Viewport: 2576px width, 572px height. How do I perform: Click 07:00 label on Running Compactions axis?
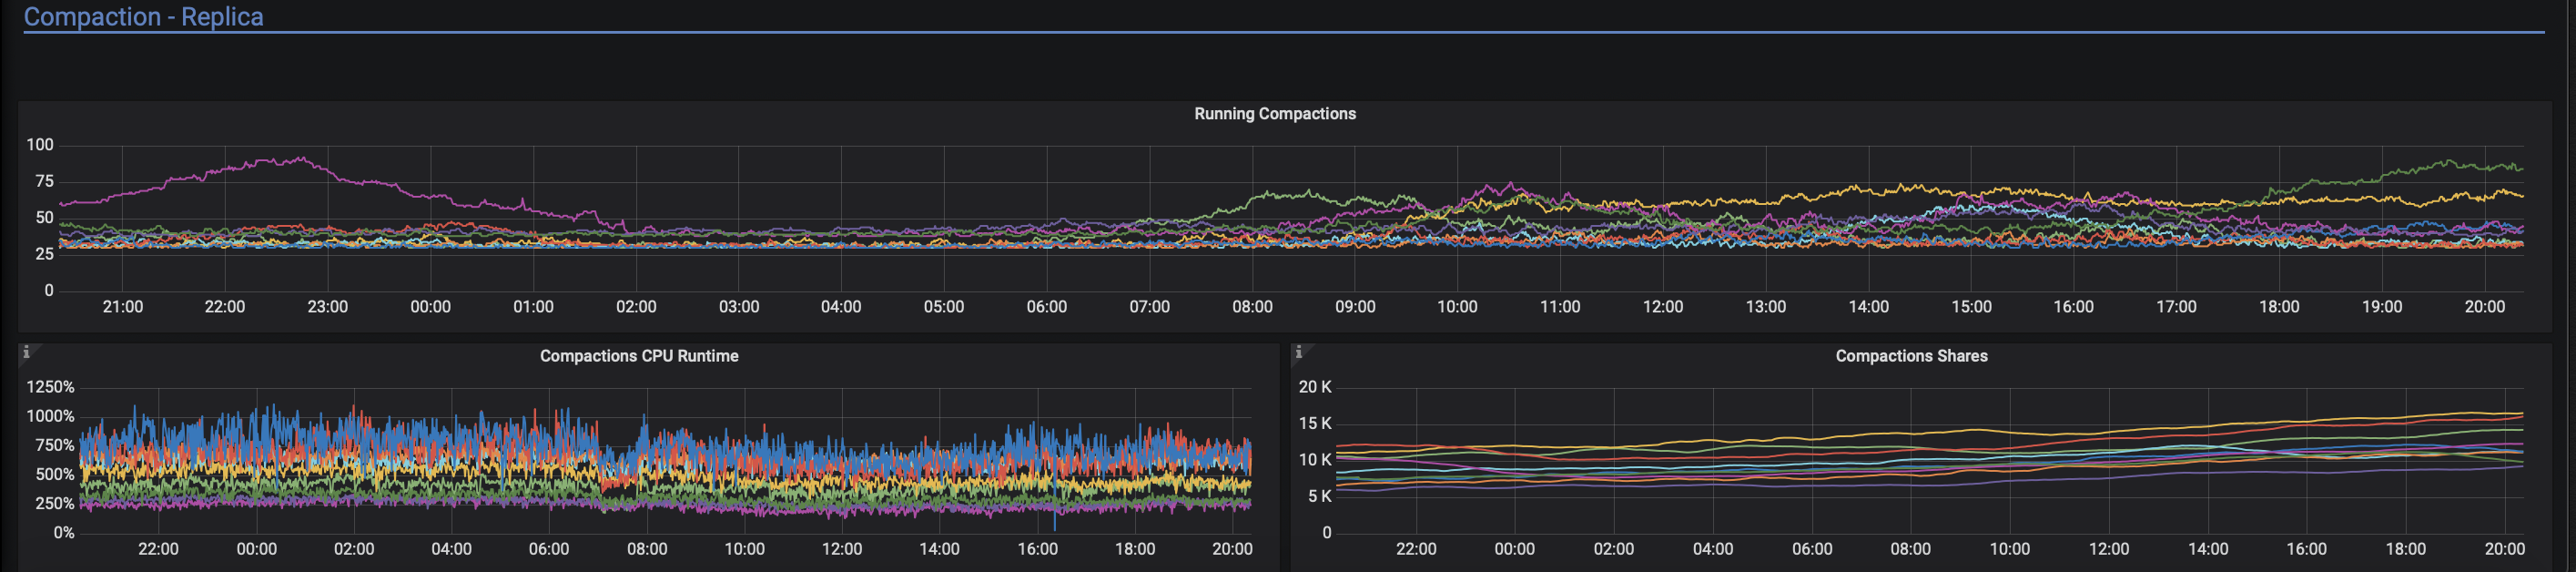click(x=1149, y=307)
